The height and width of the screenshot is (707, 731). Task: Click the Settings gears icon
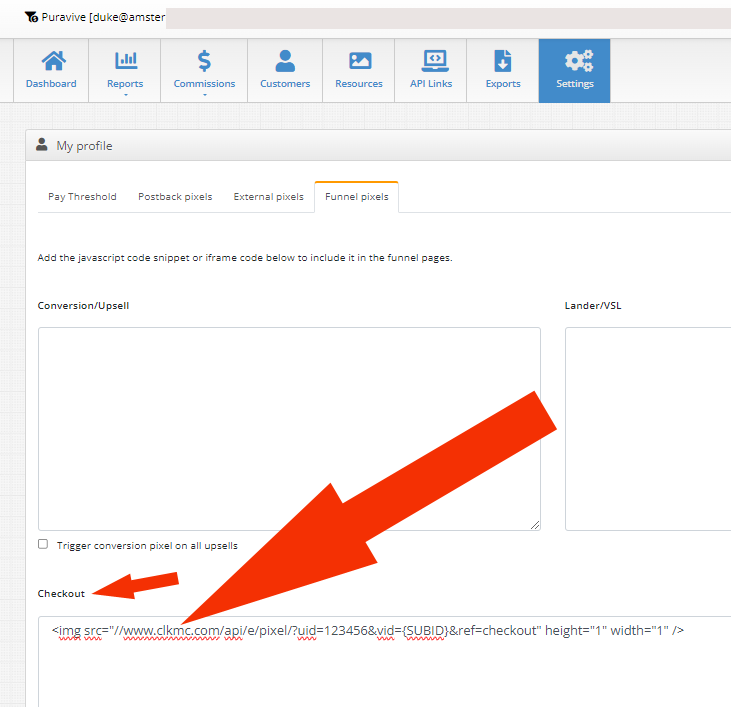click(579, 61)
